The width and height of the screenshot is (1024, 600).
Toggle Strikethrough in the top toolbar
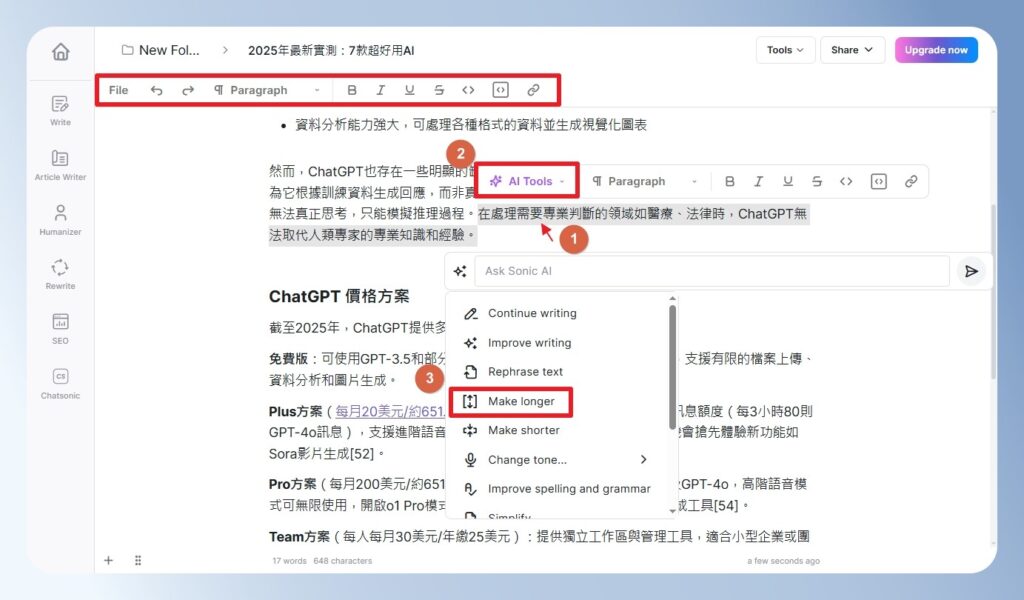pyautogui.click(x=440, y=90)
